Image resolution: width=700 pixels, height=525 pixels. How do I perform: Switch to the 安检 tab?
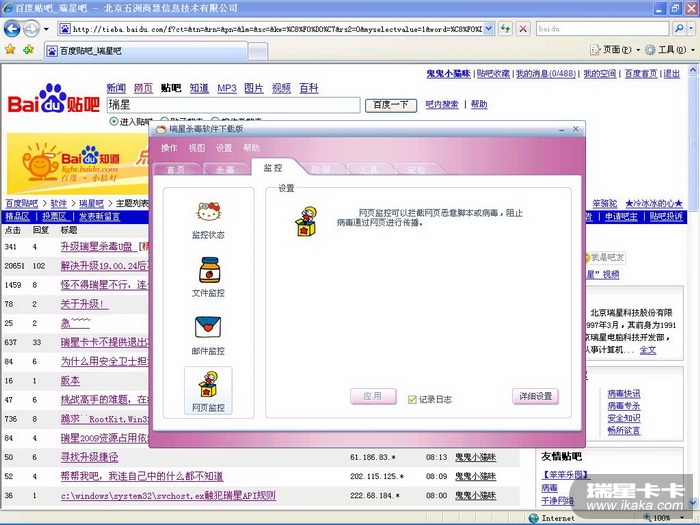pos(417,170)
